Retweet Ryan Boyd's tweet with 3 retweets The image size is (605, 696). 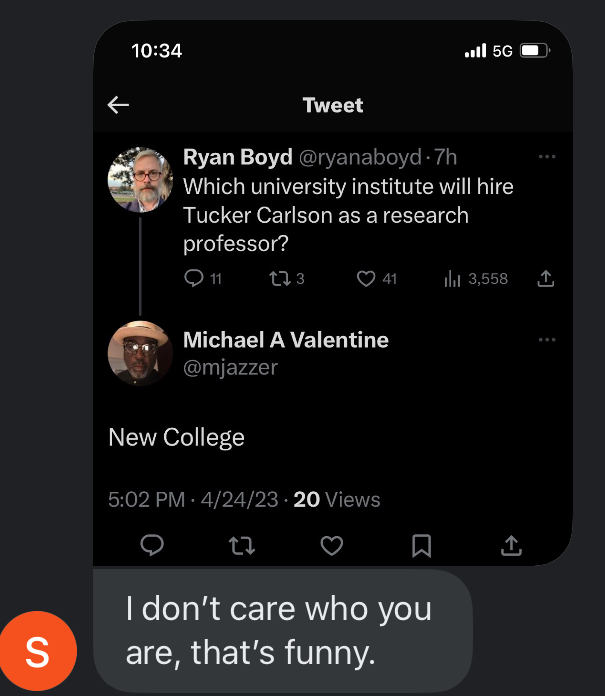click(x=279, y=279)
